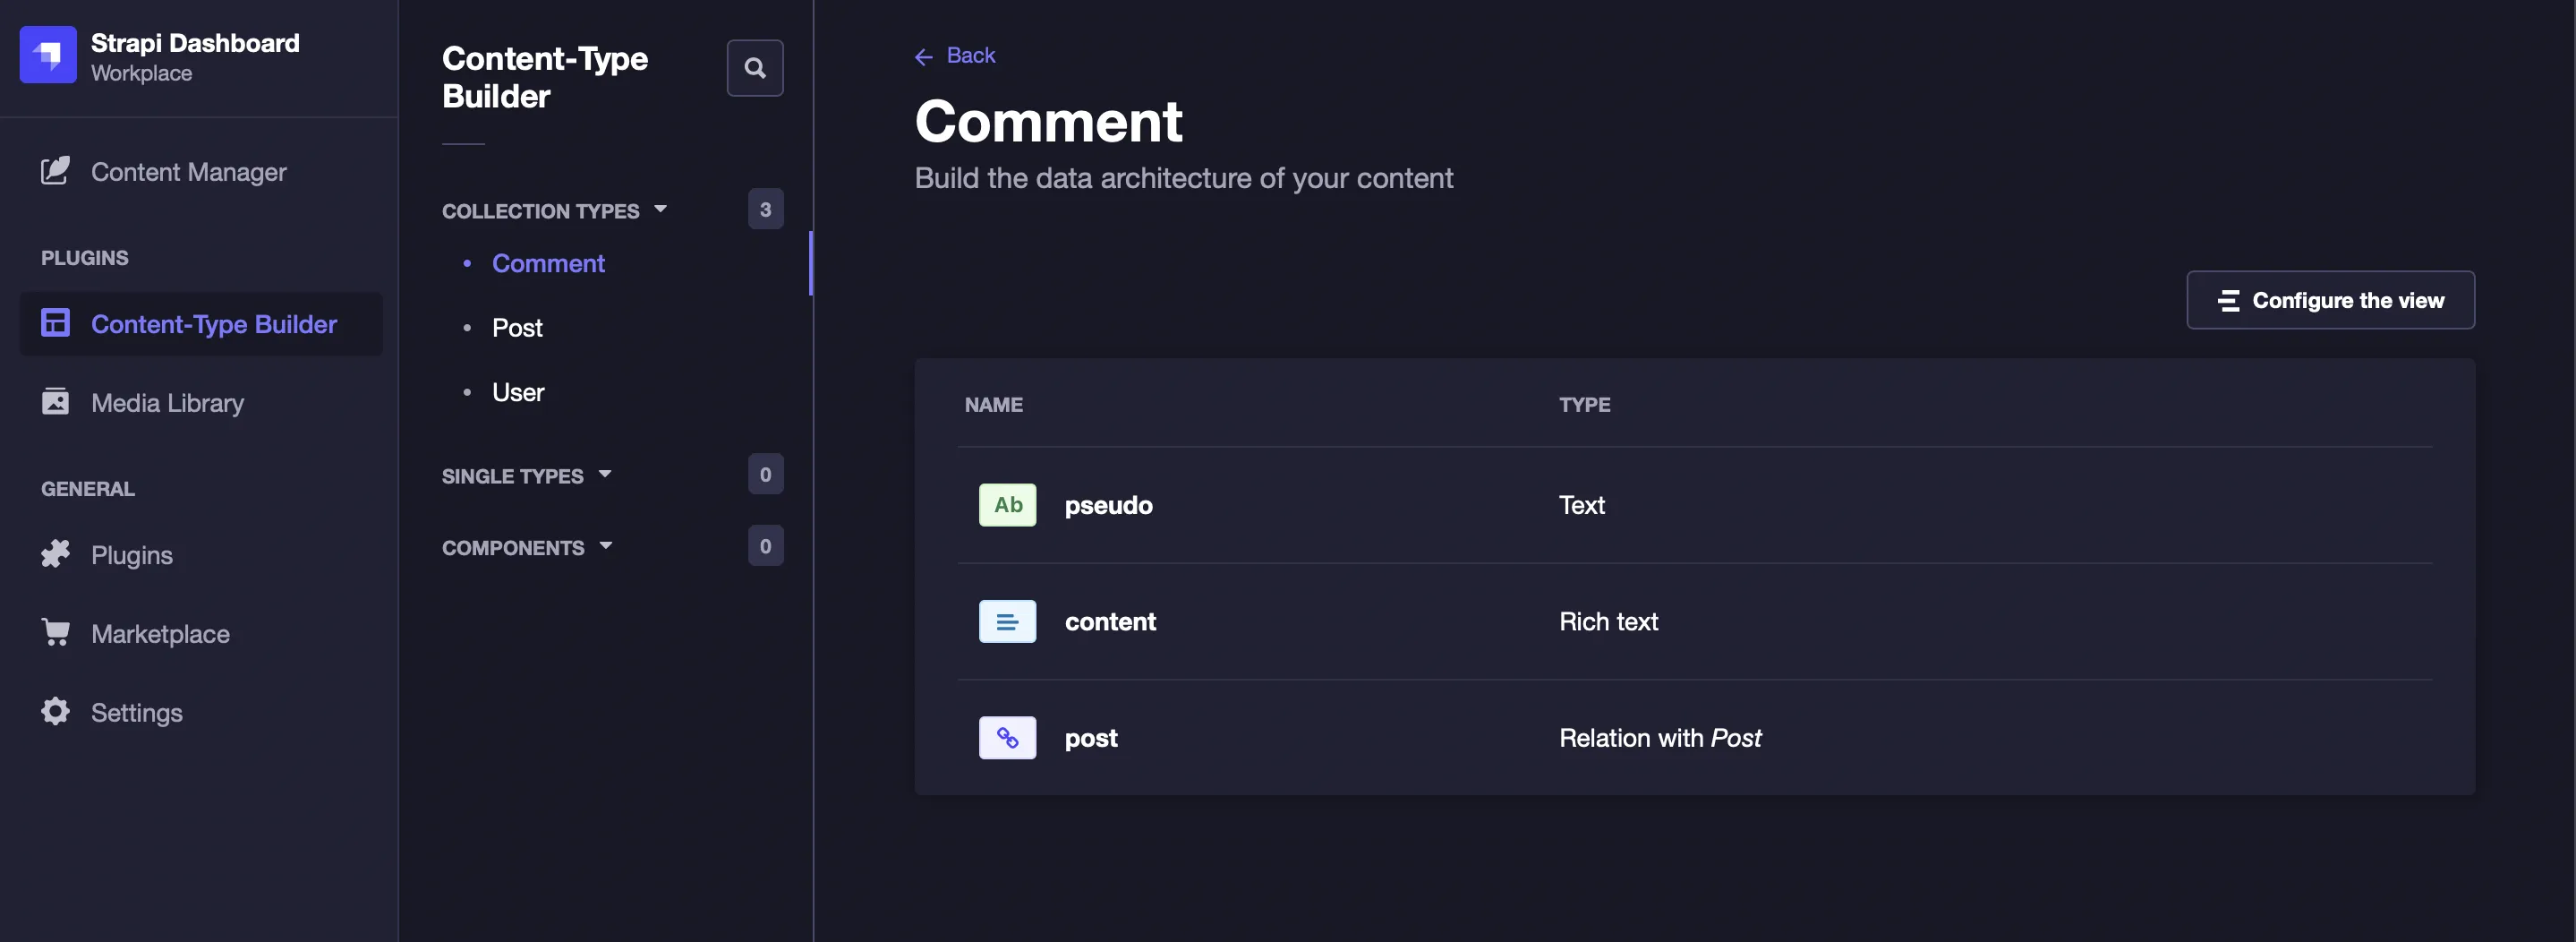Click the Marketplace shopping cart icon
The image size is (2576, 942).
55,633
